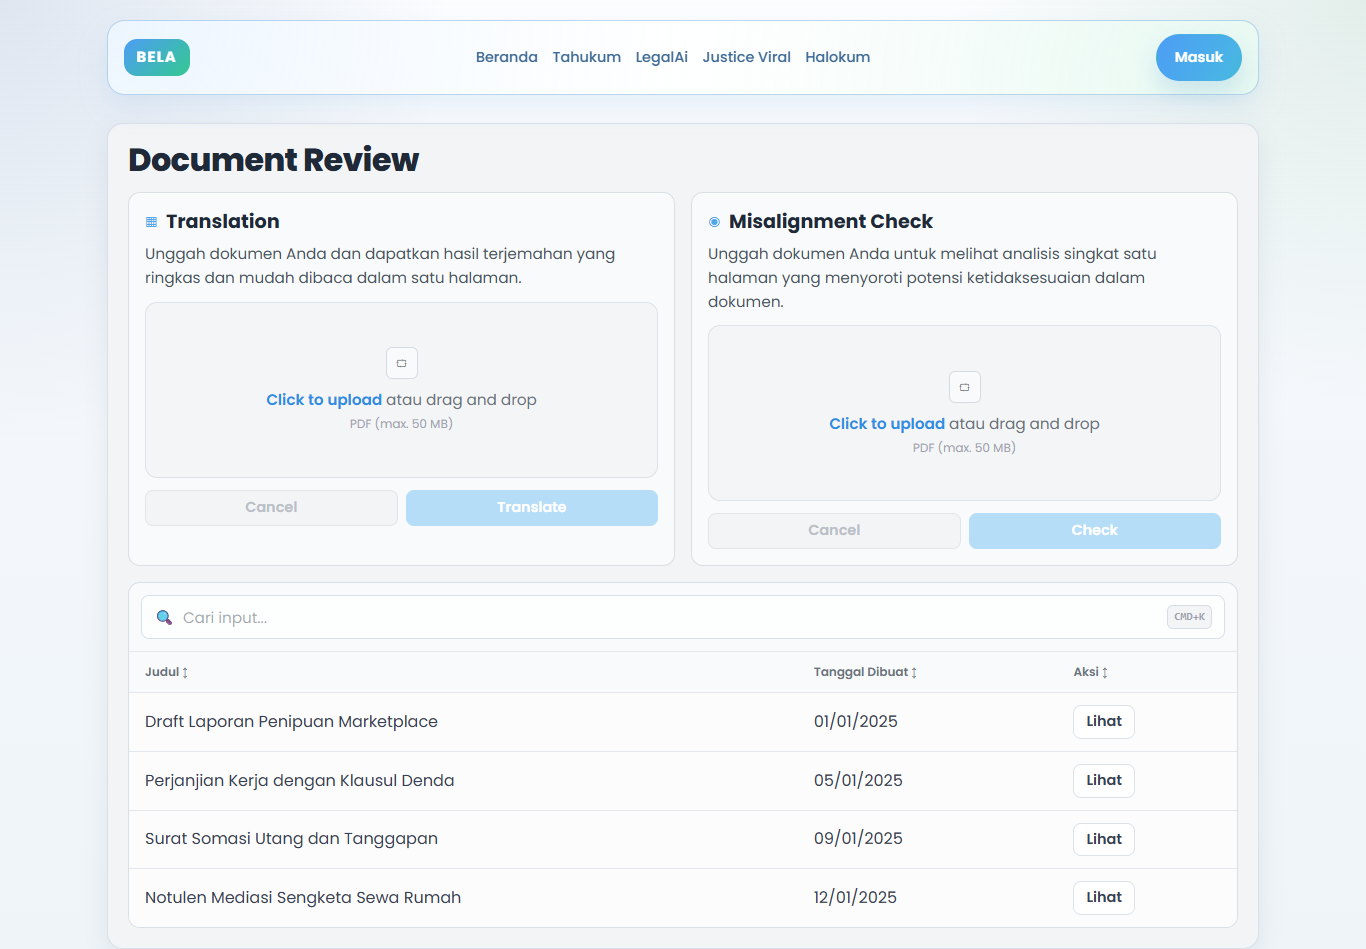Click the upload icon in Translation dropzone

401,363
